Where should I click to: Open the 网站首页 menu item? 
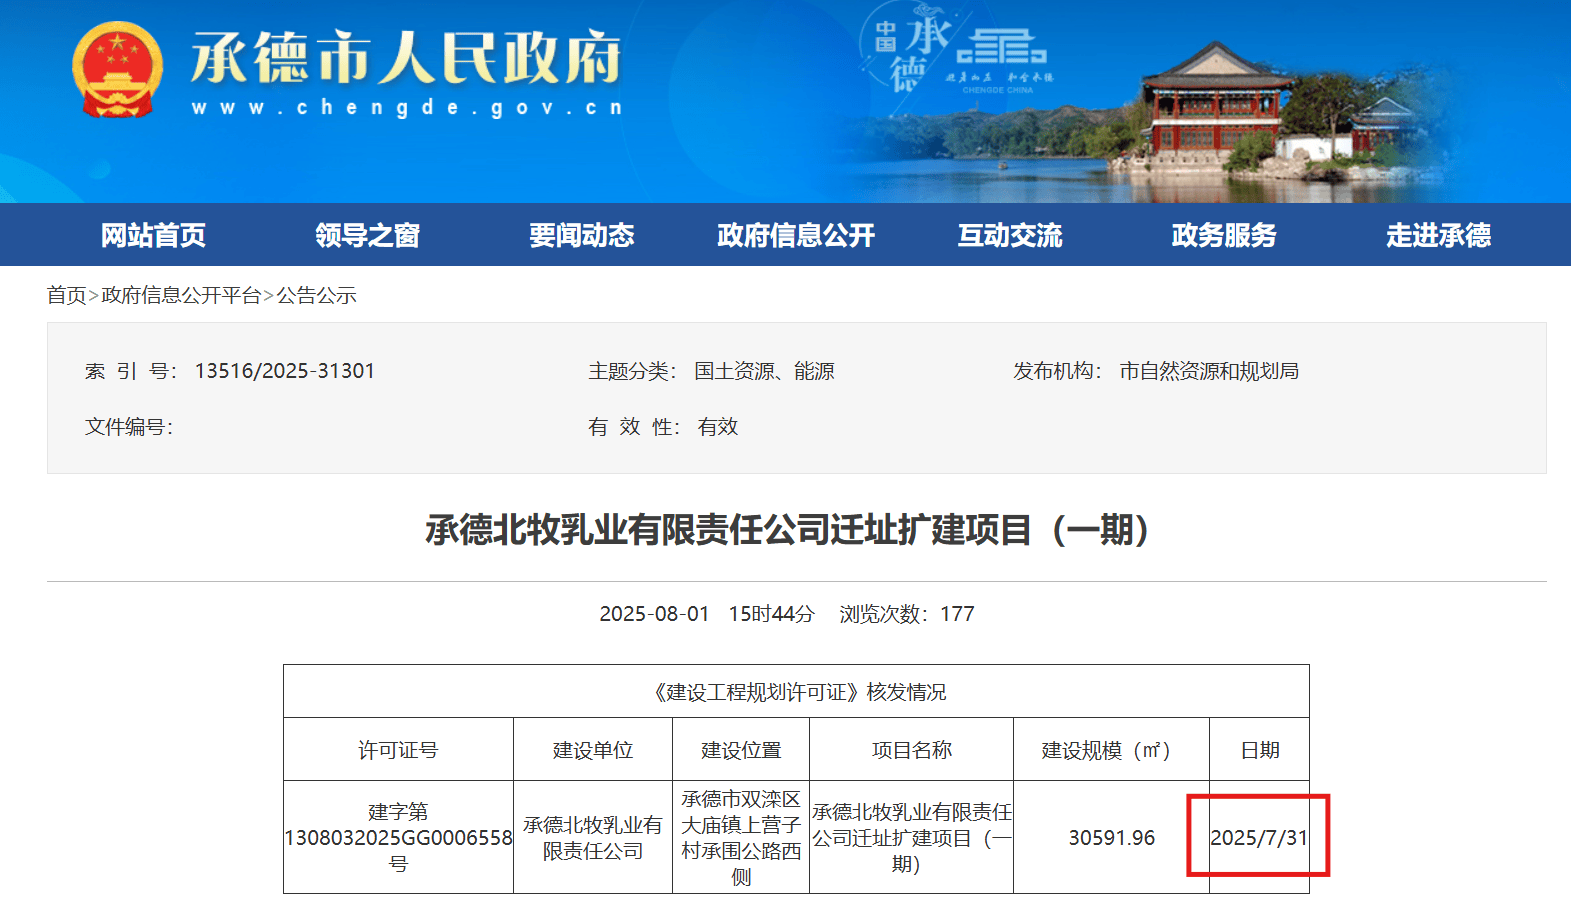pyautogui.click(x=153, y=235)
